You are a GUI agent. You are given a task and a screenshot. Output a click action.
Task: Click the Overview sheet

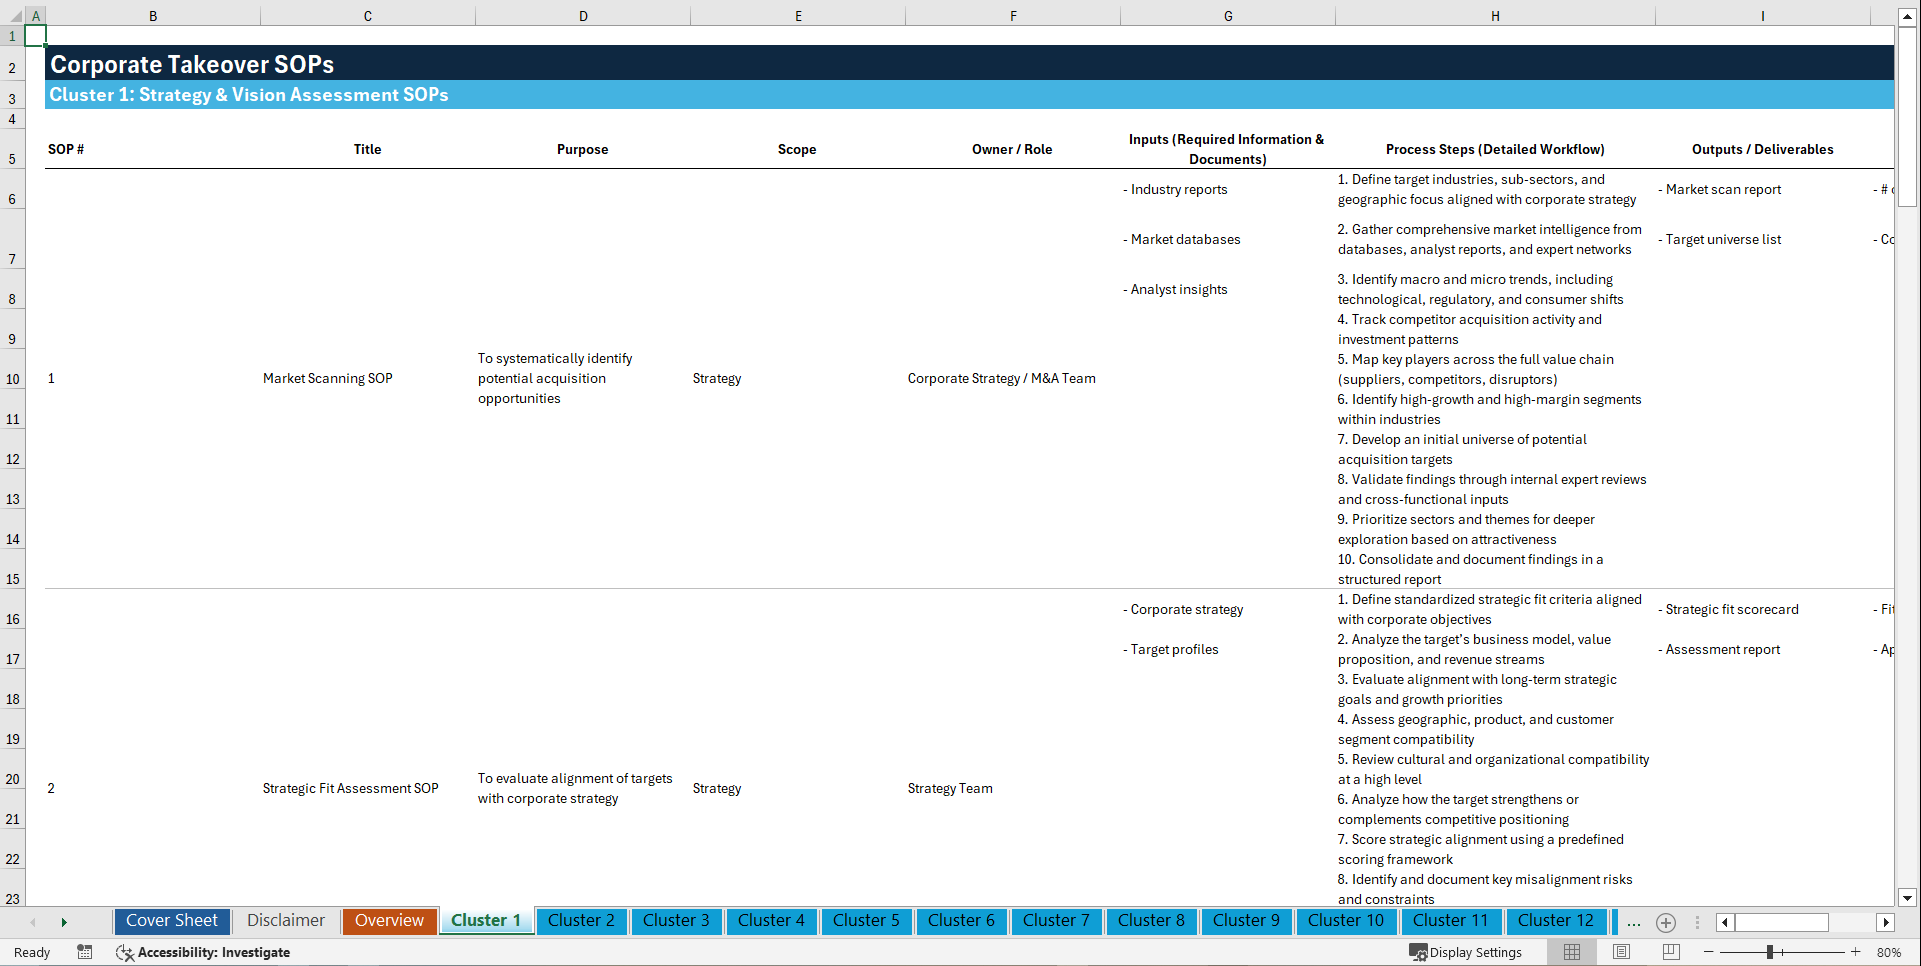point(389,921)
